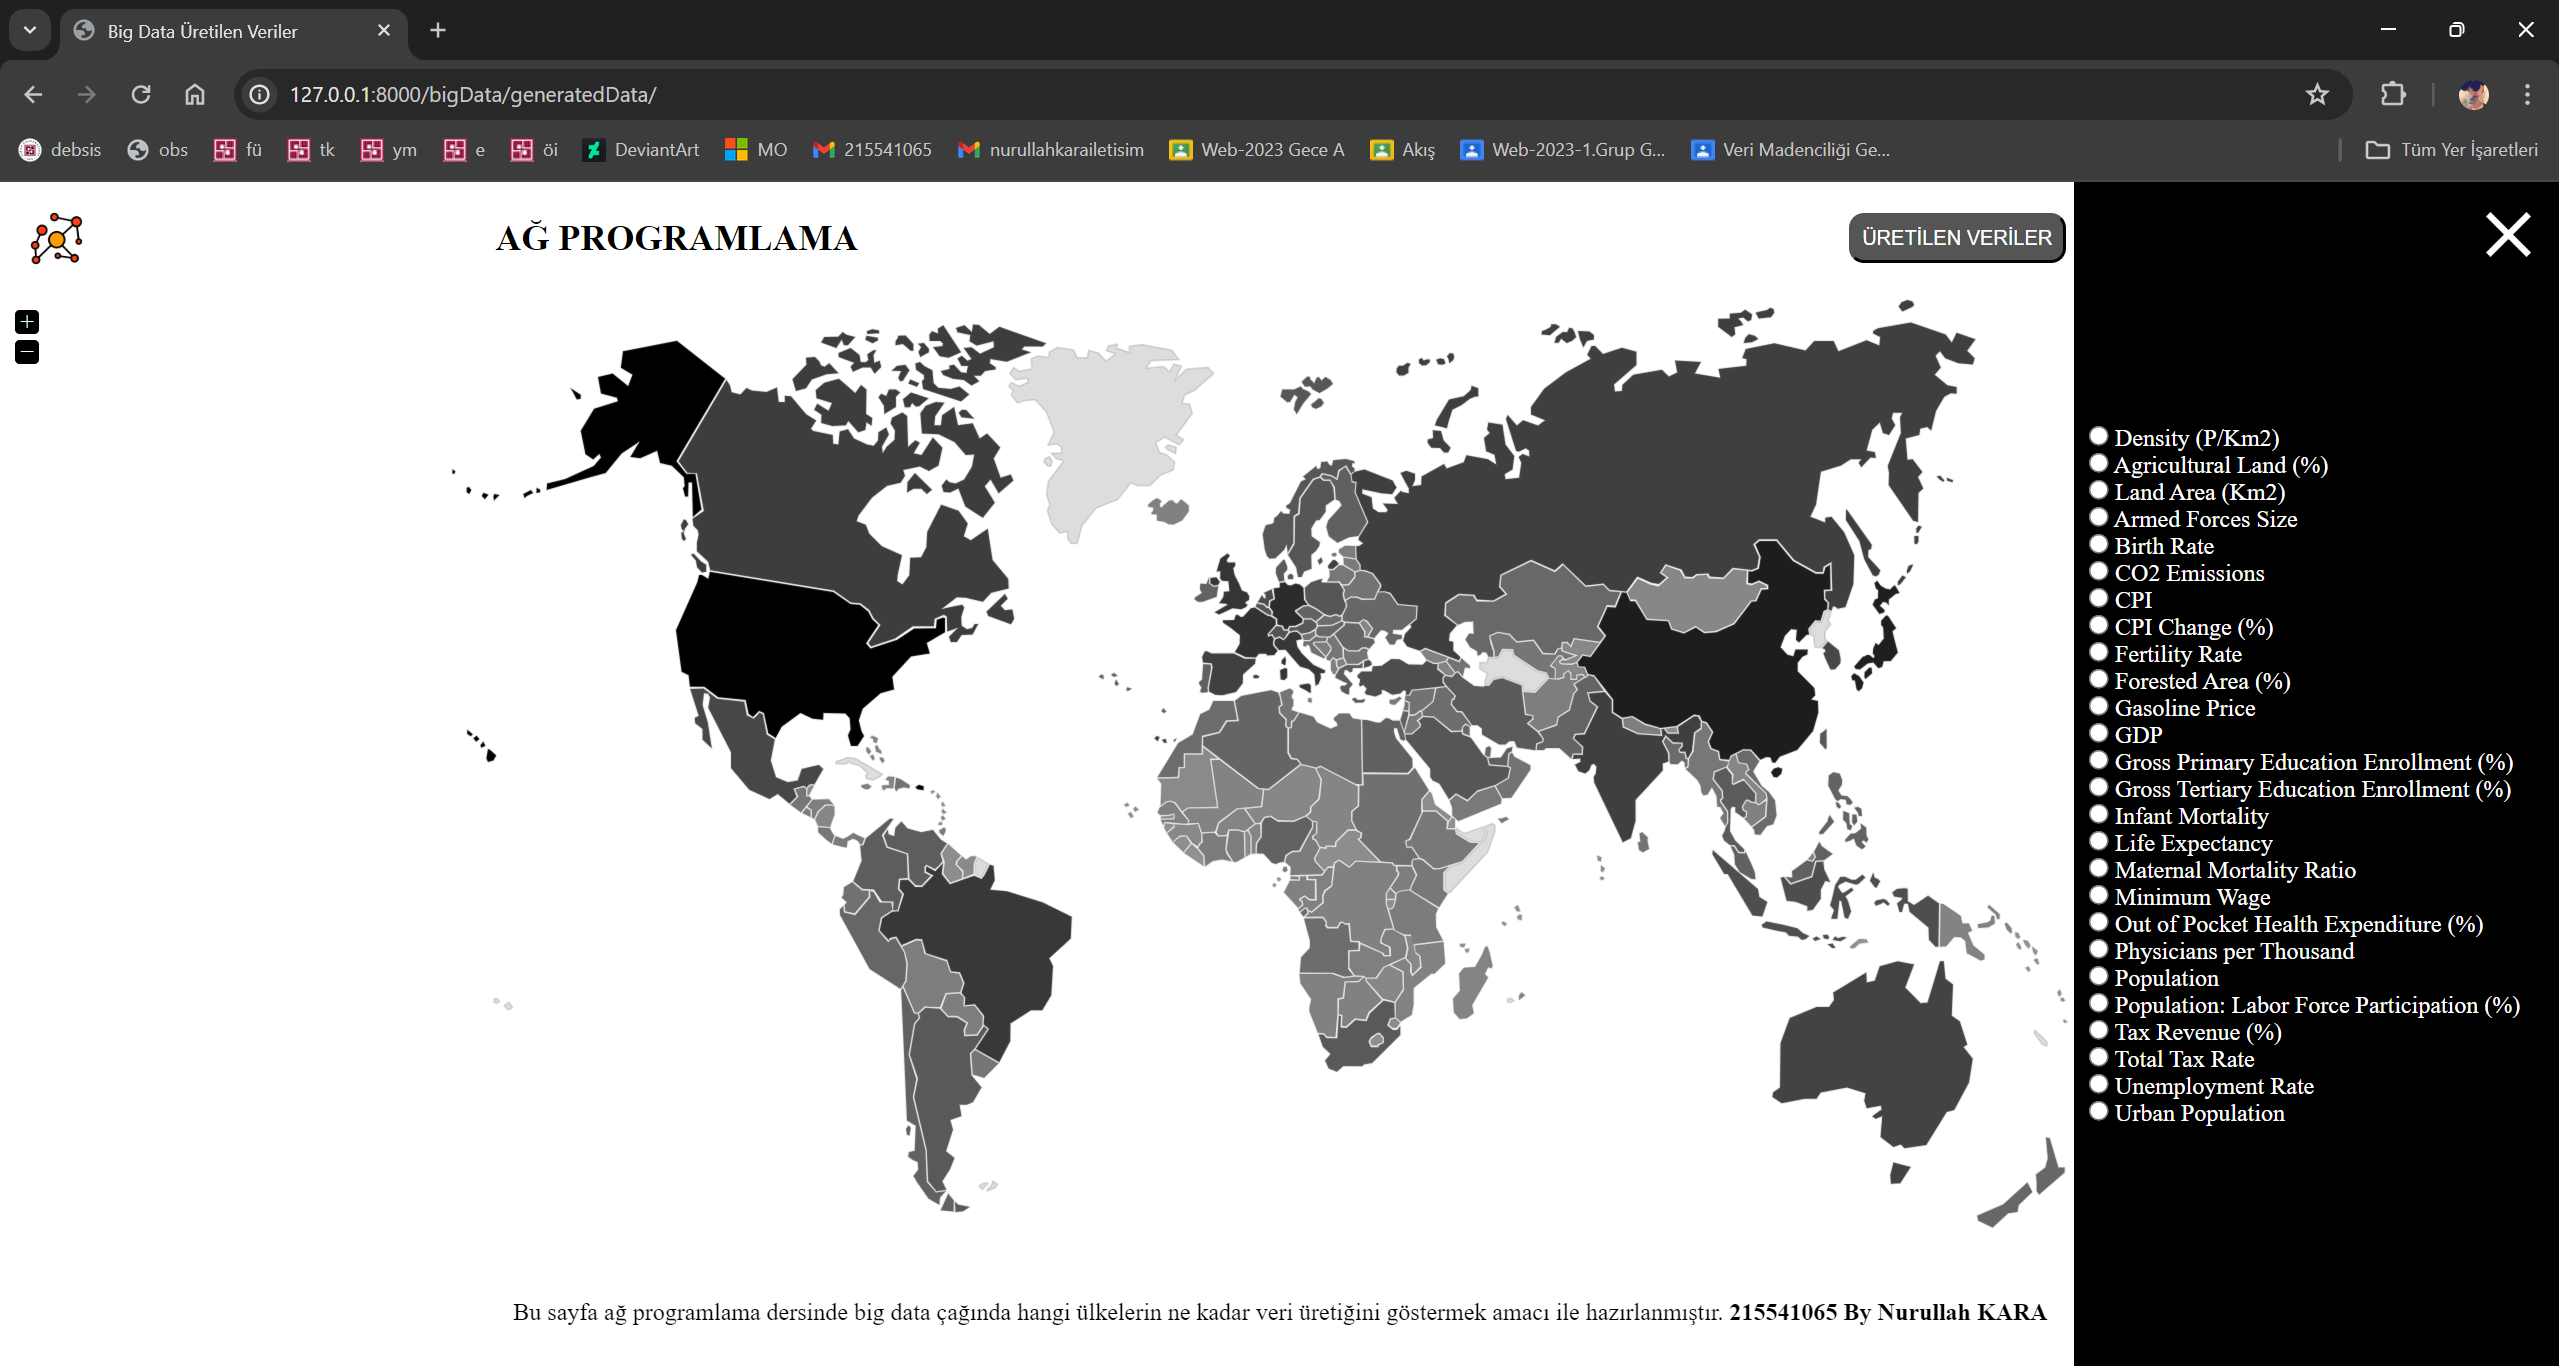Click the network logo in top-left corner
Screen dimensions: 2559x1366
57,237
